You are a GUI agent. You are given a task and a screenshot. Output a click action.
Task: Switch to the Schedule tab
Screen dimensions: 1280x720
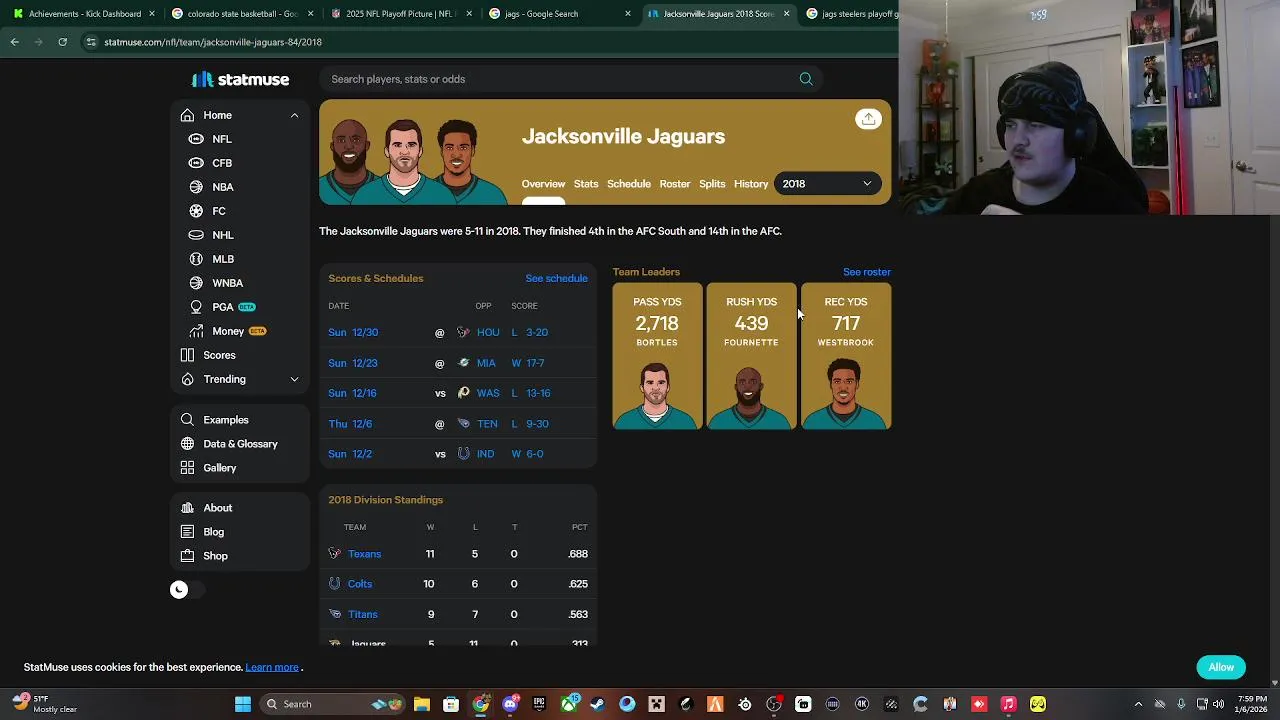coord(629,184)
